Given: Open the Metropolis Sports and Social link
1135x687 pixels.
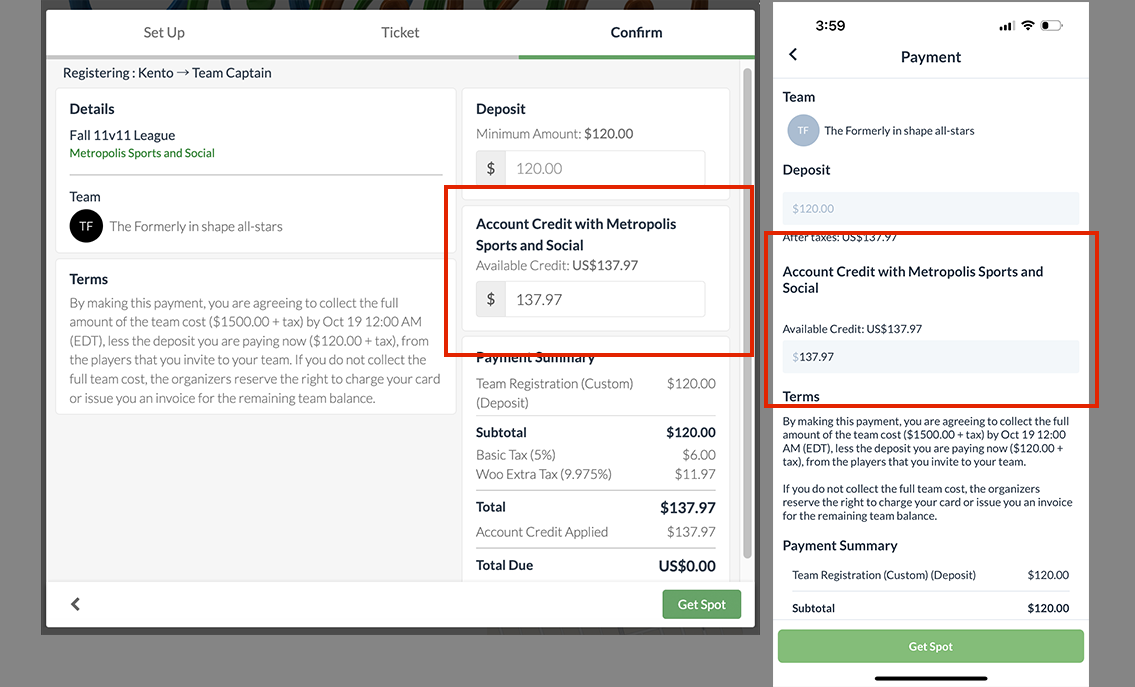Looking at the screenshot, I should (x=142, y=153).
